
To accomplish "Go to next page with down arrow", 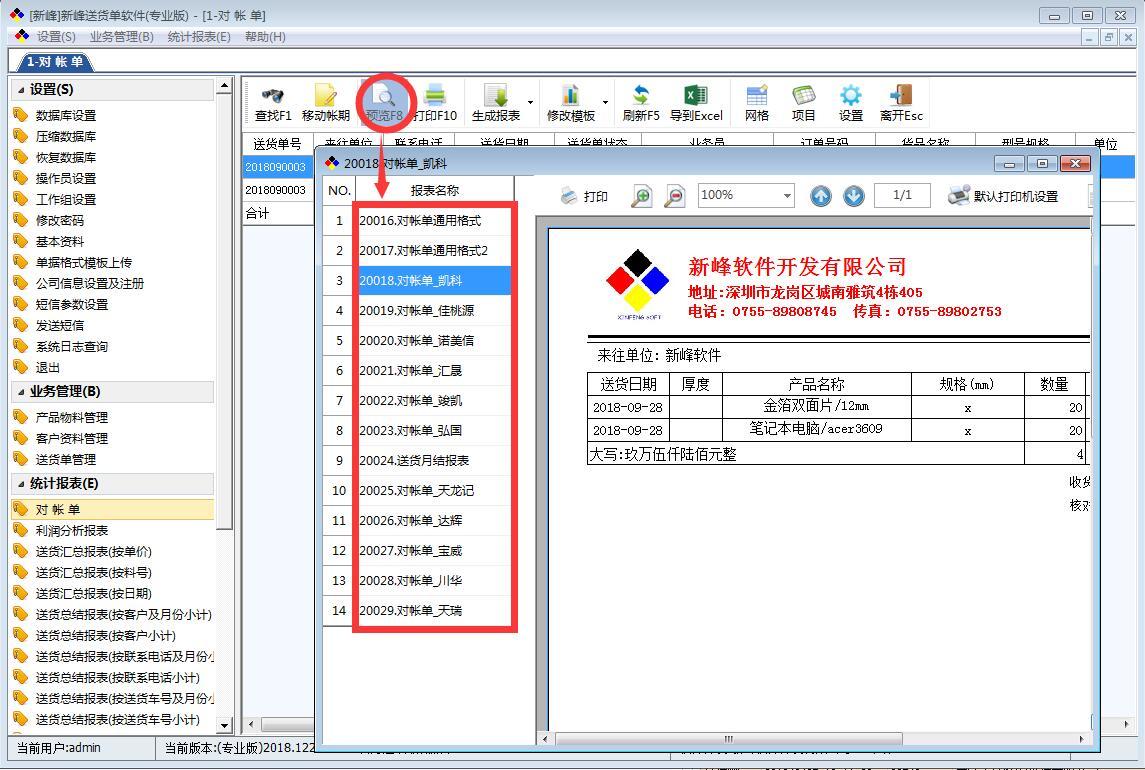I will tap(854, 196).
